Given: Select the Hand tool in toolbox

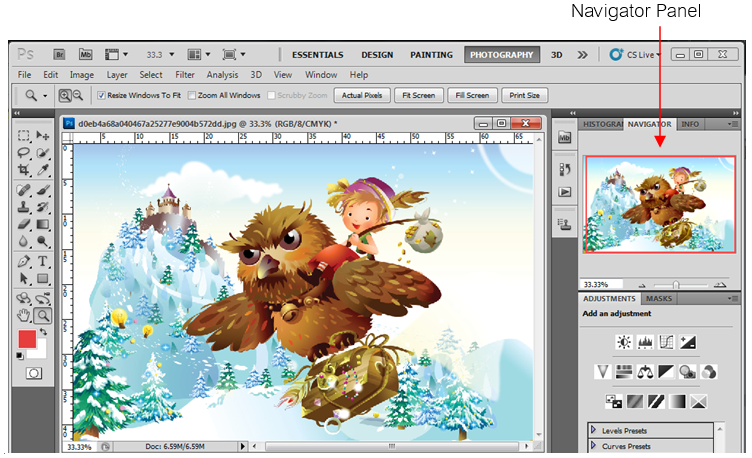Looking at the screenshot, I should (25, 316).
